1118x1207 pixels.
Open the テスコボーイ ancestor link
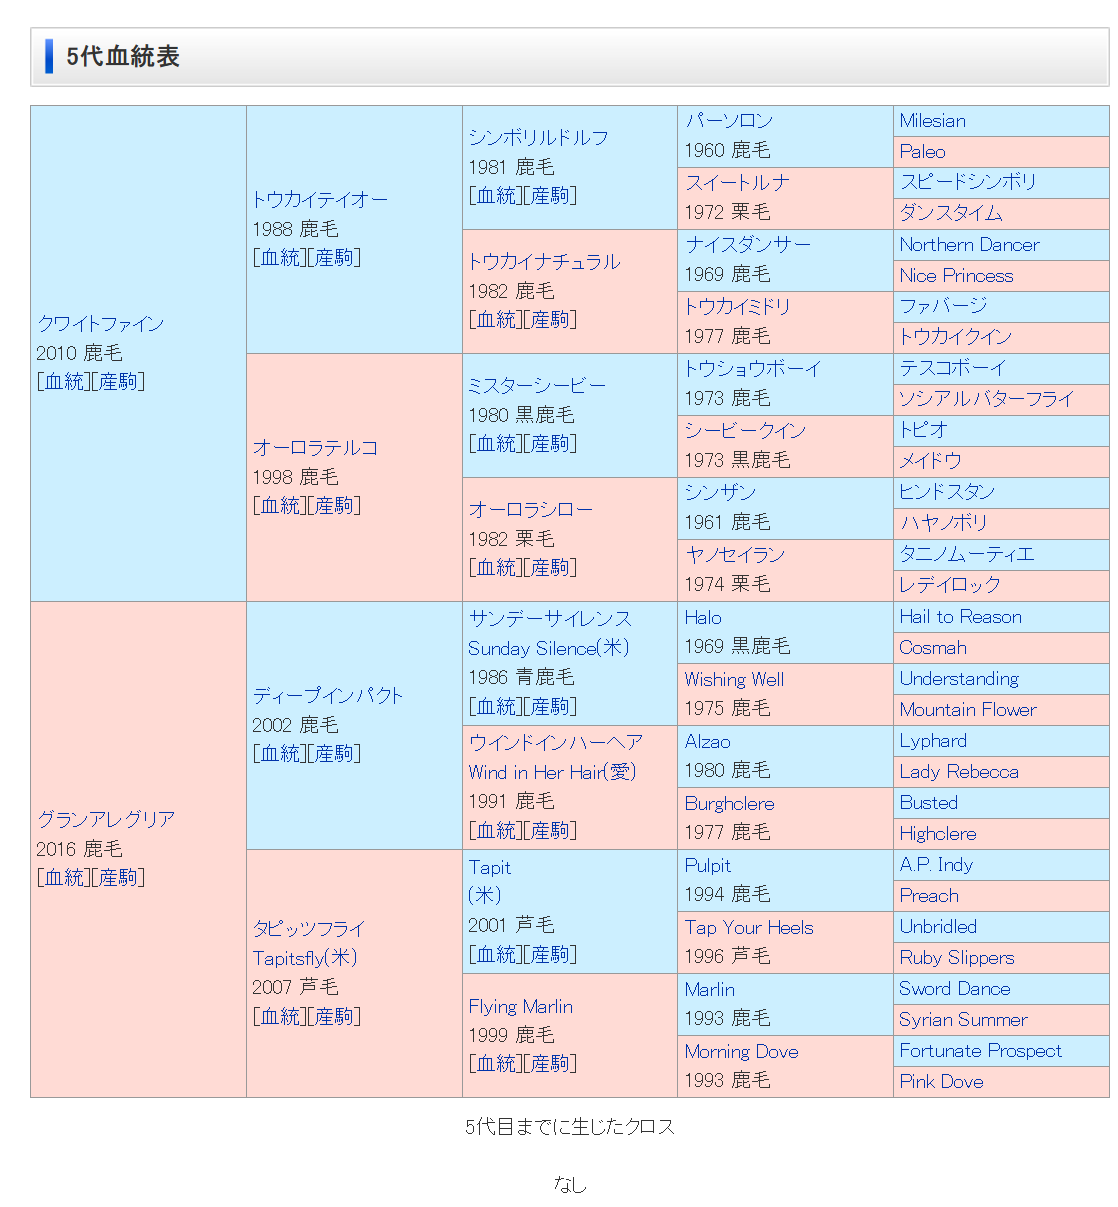coord(952,367)
